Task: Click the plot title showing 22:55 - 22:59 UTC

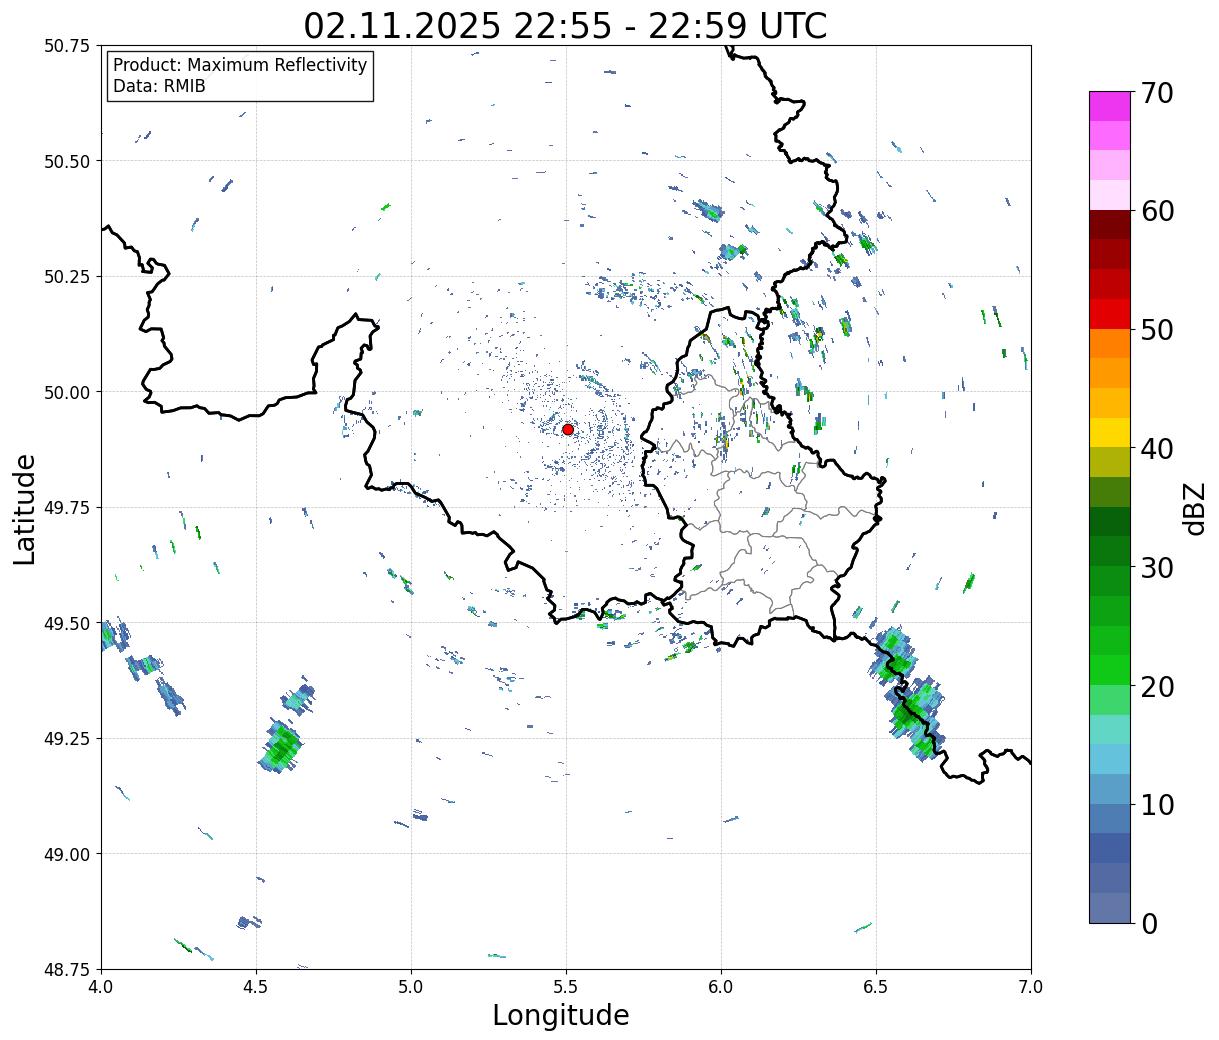Action: click(565, 25)
